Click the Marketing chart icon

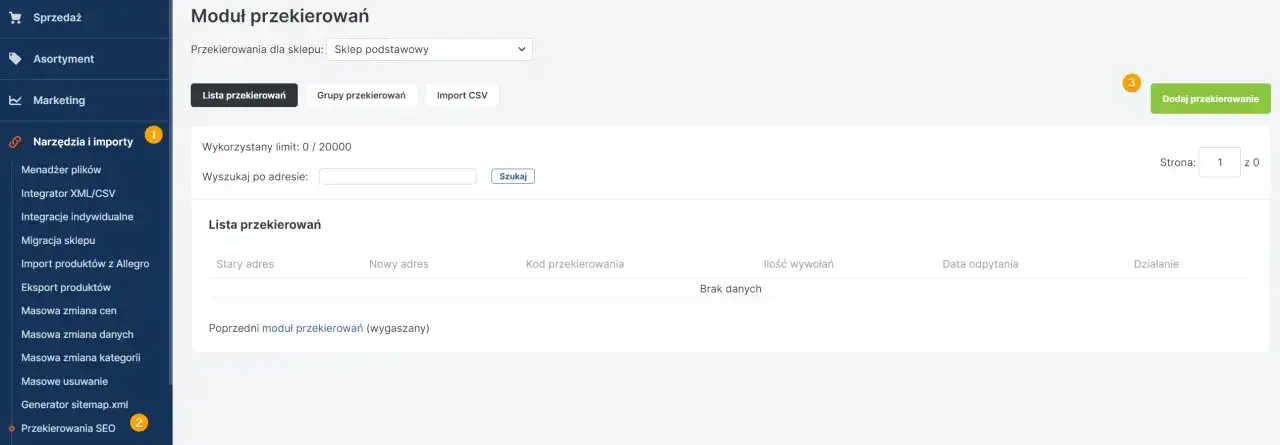[15, 100]
